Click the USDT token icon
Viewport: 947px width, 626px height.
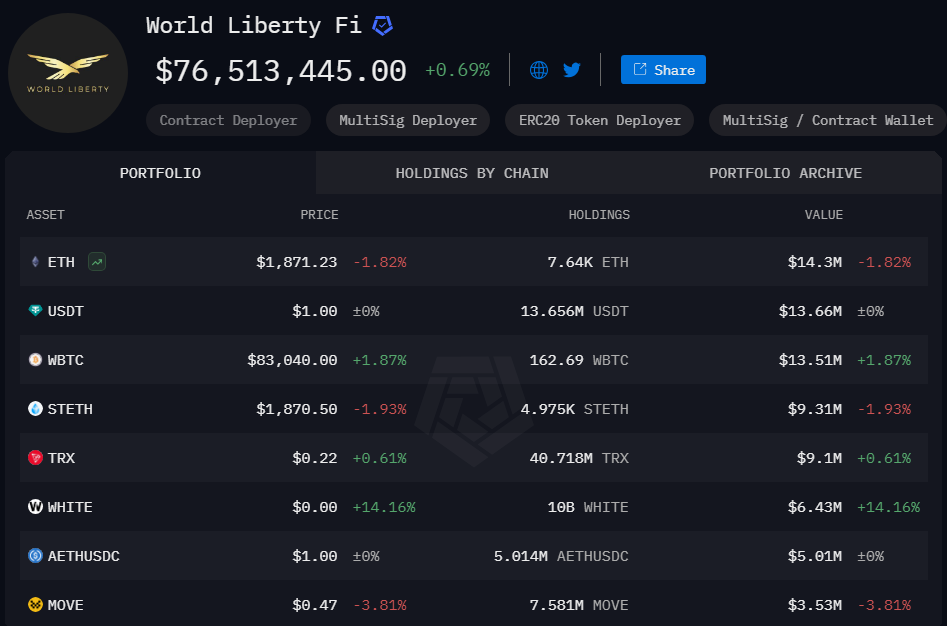point(36,311)
